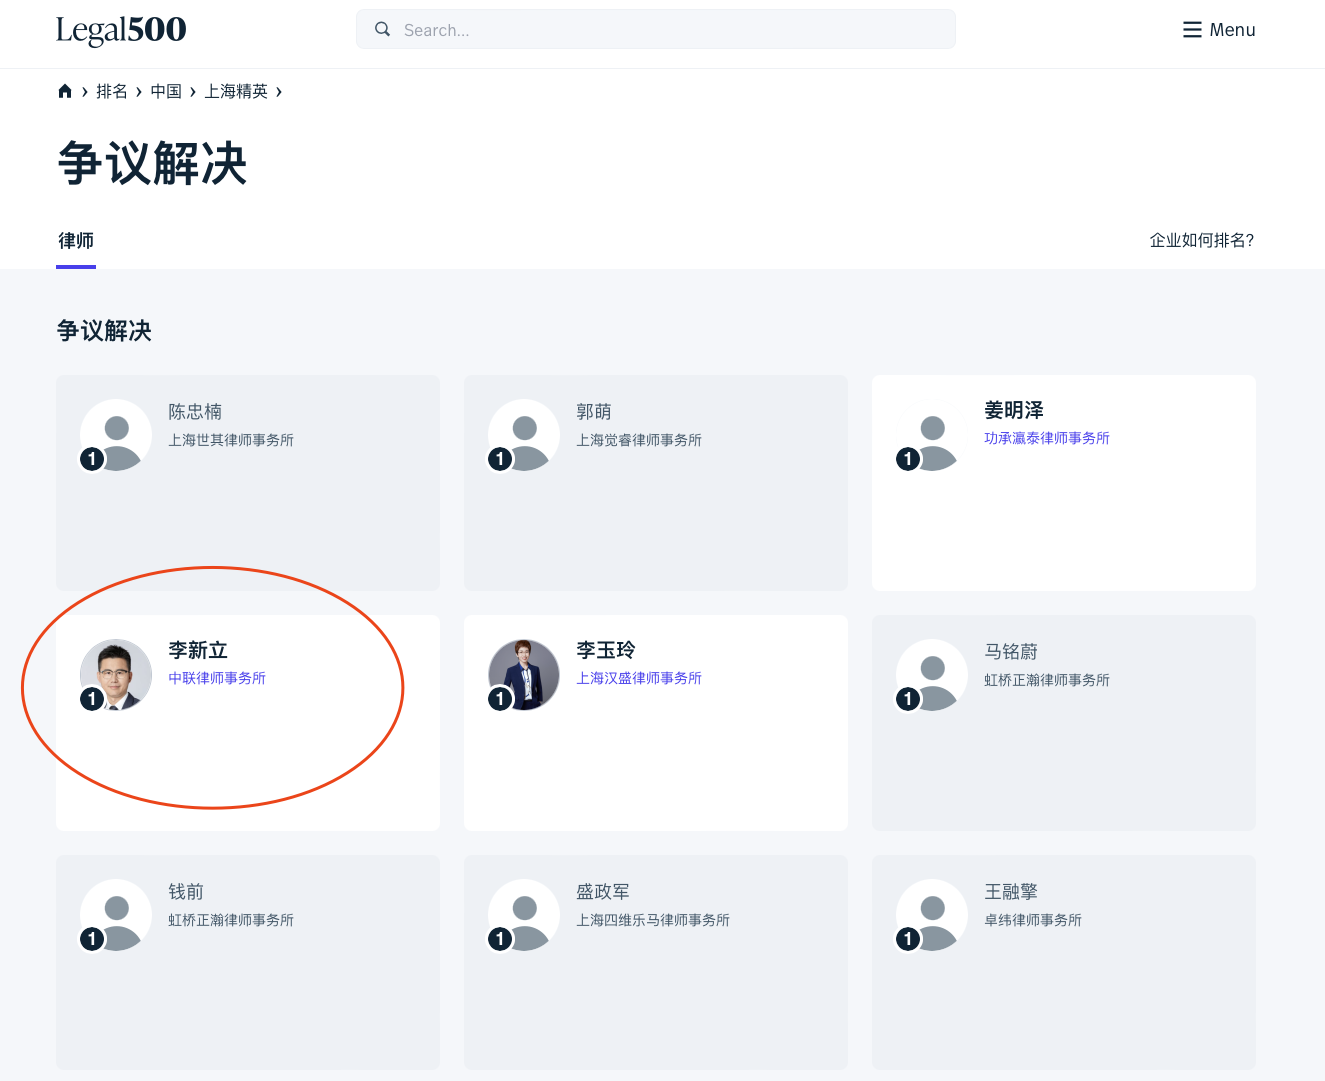Click 李玉玲's profile photo
Image resolution: width=1325 pixels, height=1081 pixels.
524,675
